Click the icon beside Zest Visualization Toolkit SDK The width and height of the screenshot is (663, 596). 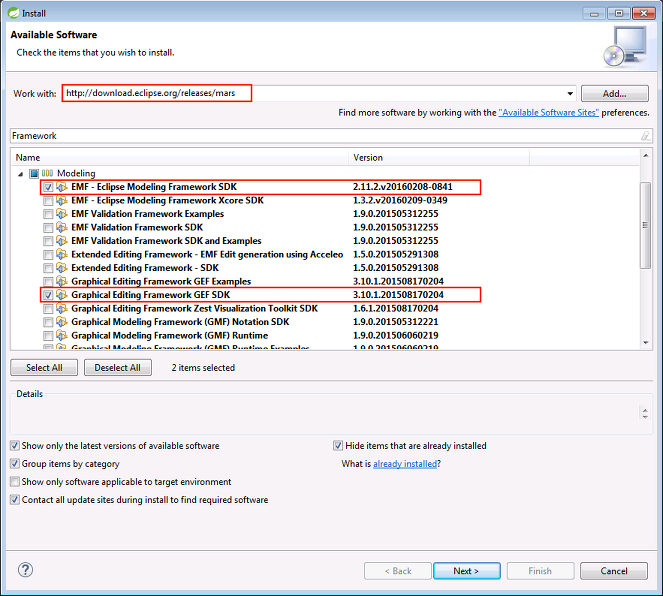point(62,309)
